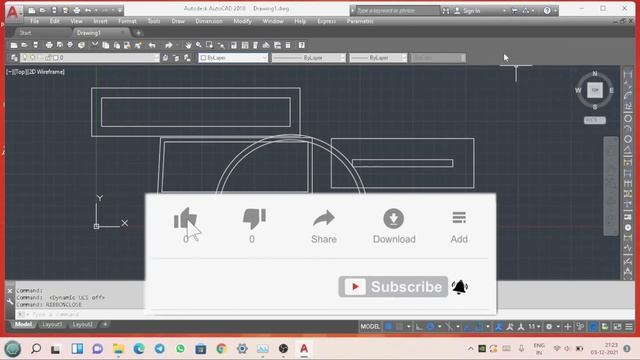Screen dimensions: 640x360
Task: Open the File menu
Action: (x=35, y=21)
